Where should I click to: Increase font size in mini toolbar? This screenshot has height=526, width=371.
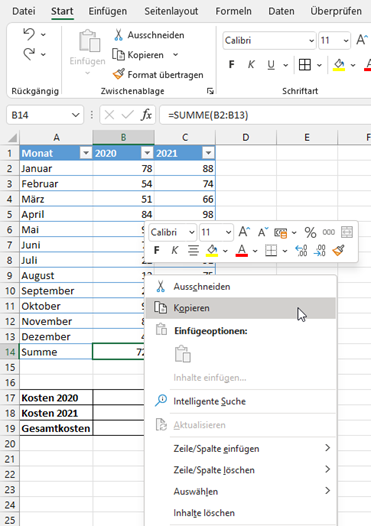(x=244, y=232)
